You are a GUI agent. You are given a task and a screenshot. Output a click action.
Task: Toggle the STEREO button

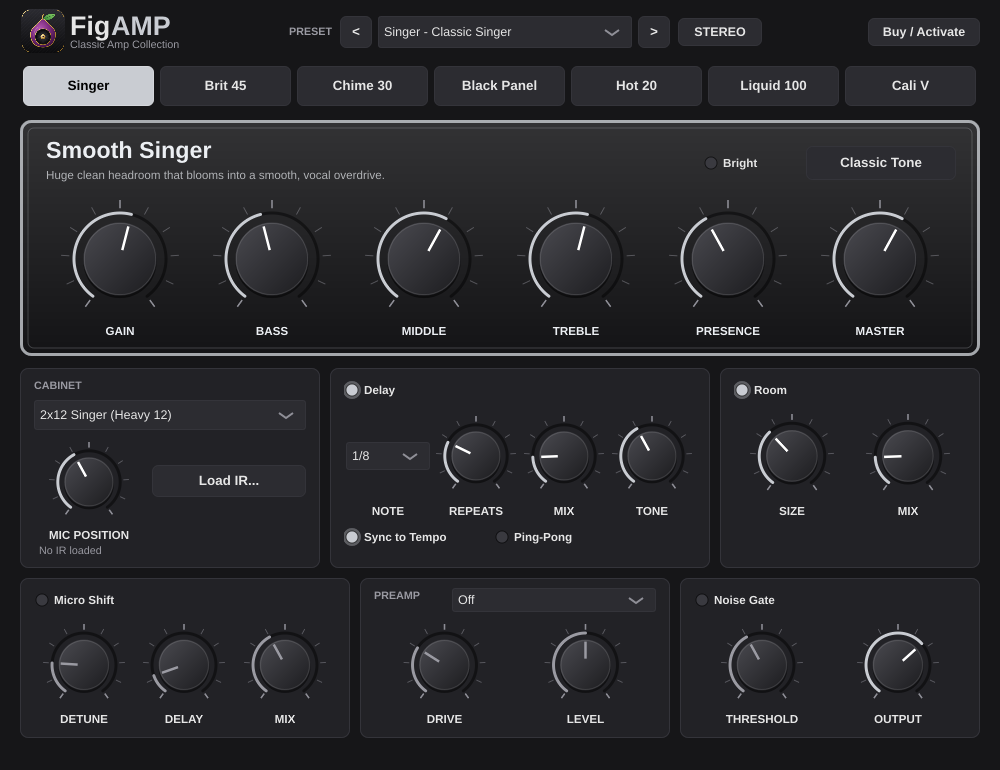click(x=719, y=32)
